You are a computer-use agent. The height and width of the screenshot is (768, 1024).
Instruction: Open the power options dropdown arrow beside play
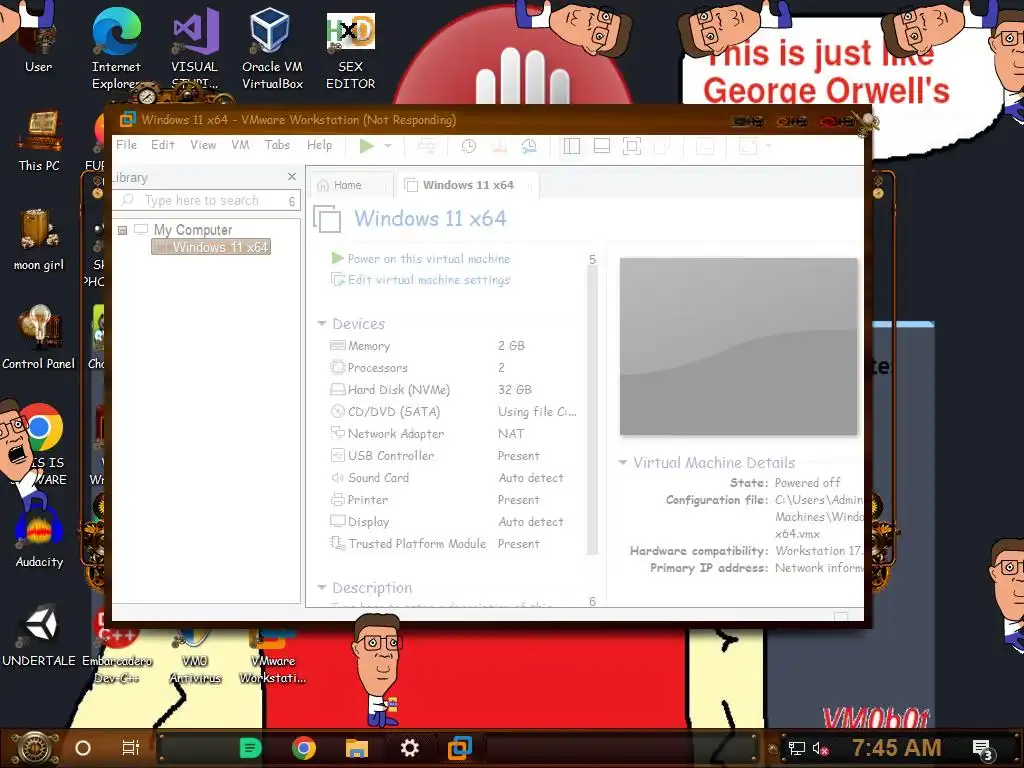pyautogui.click(x=388, y=146)
